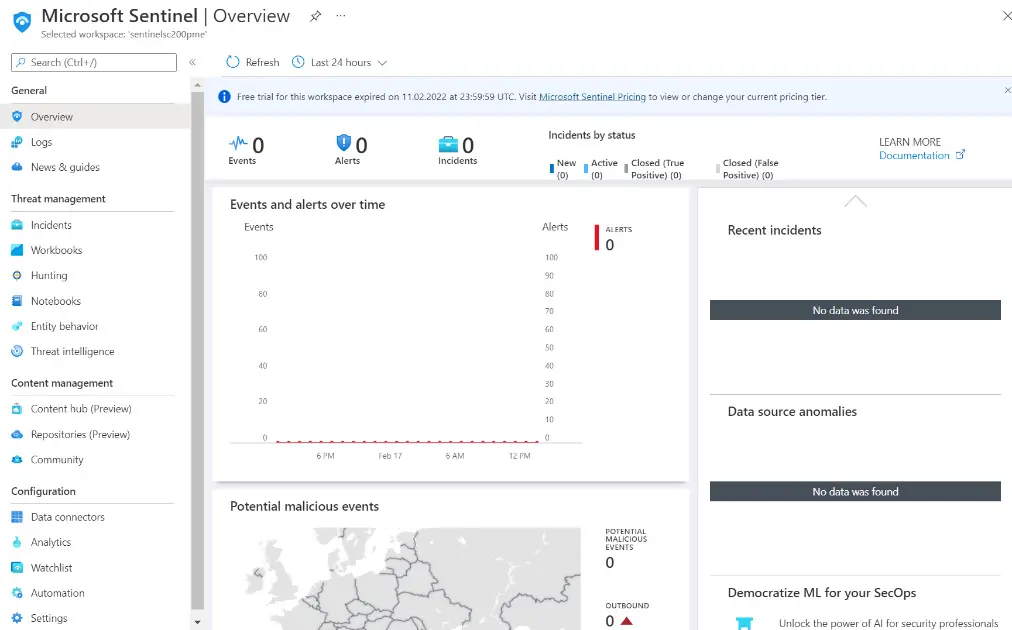Click the red OUTBOUND triangle indicator
The image size is (1012, 630).
(626, 621)
